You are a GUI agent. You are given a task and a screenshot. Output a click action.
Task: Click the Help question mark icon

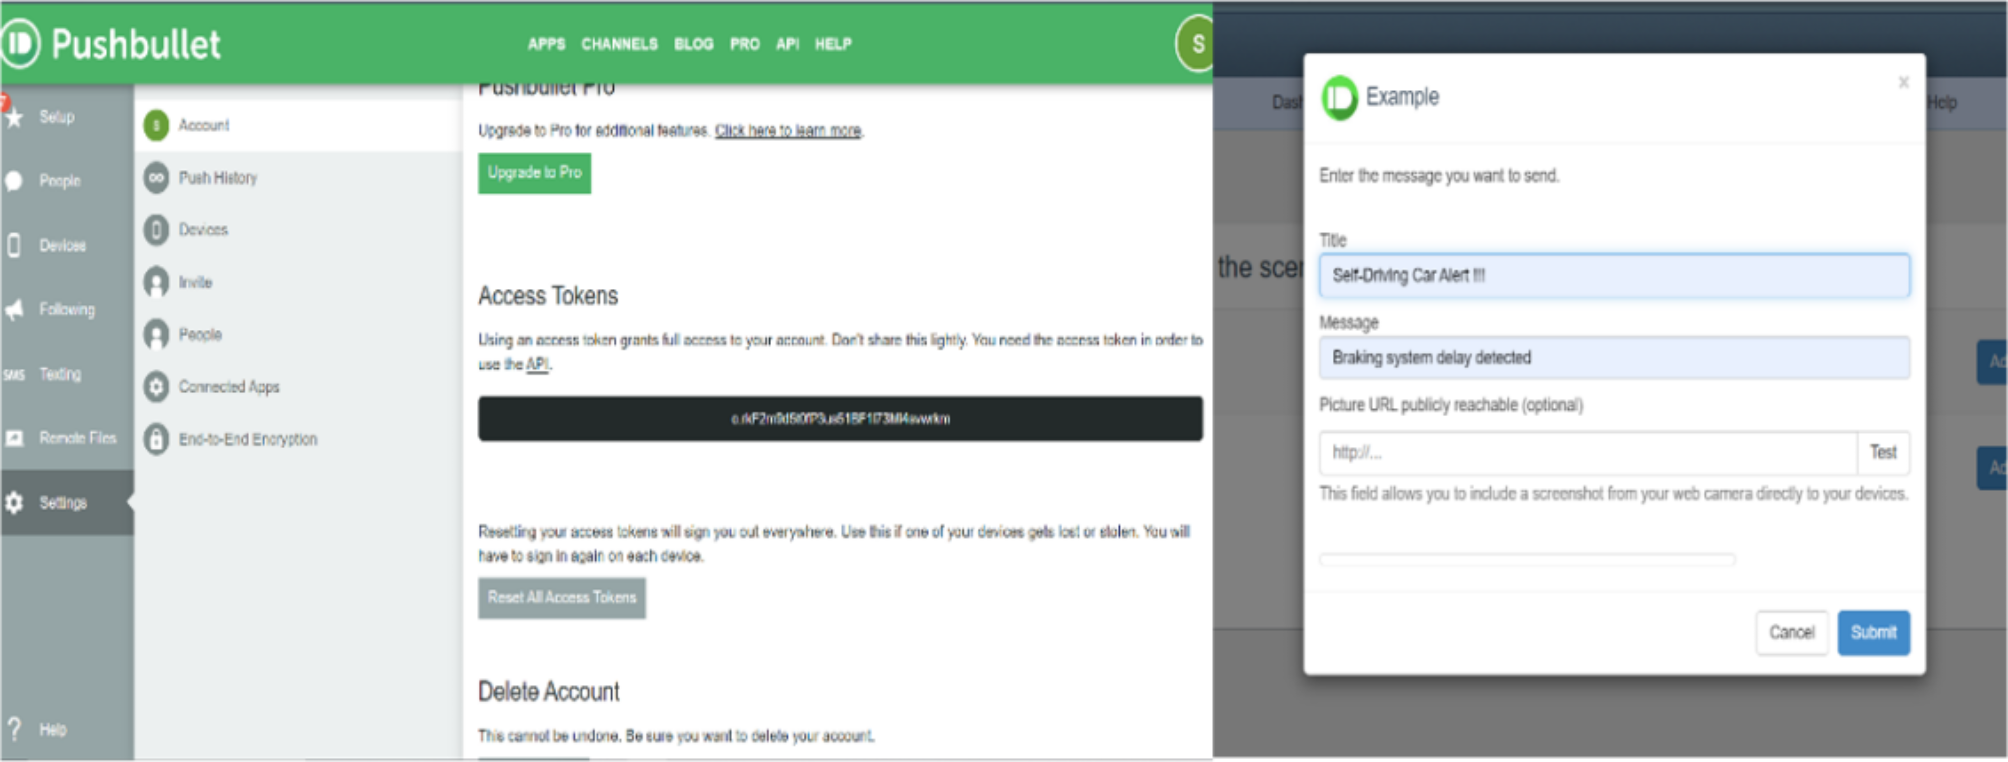click(14, 729)
